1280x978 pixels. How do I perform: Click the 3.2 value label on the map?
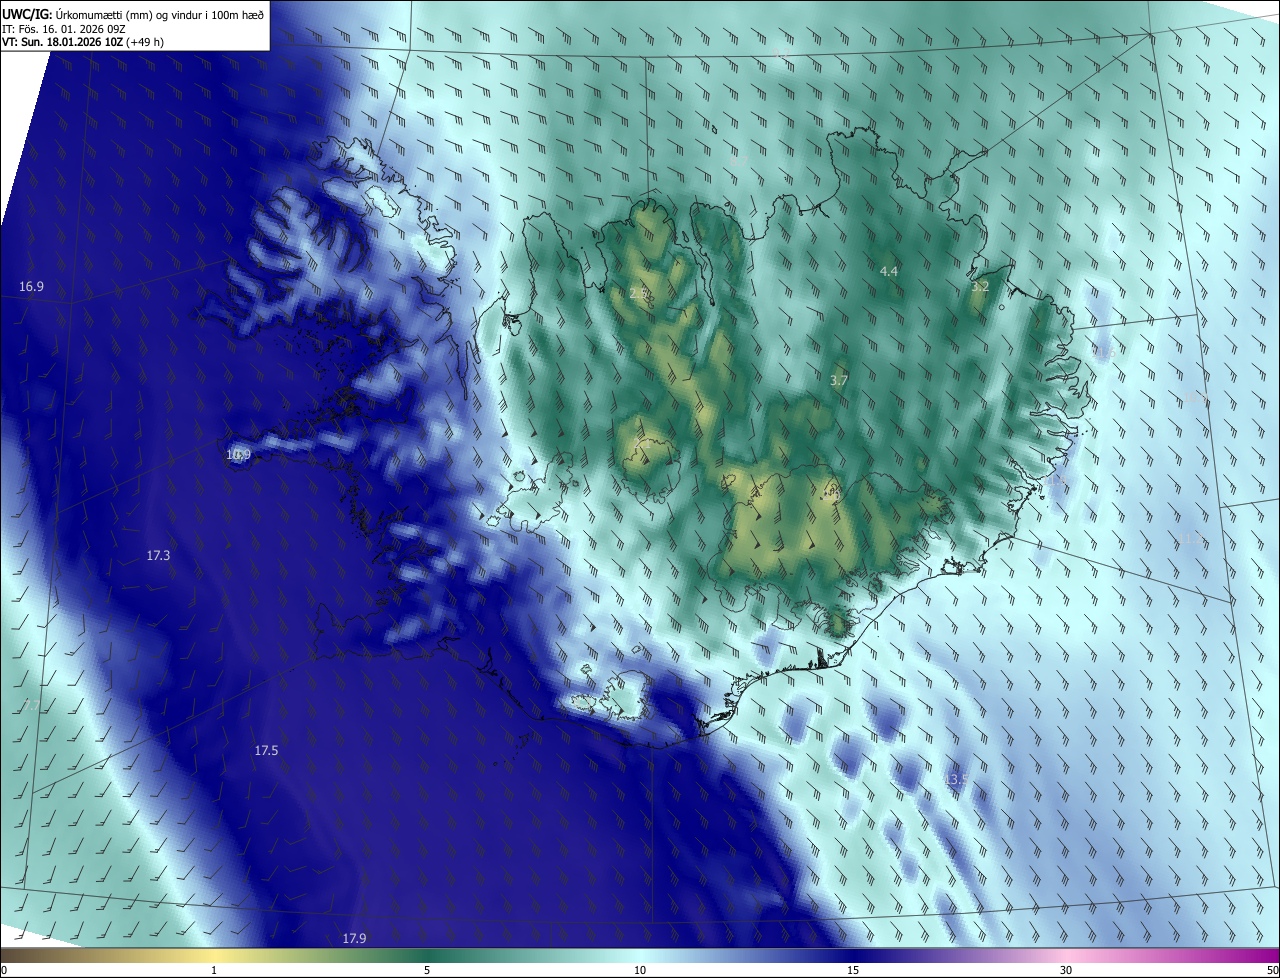[980, 286]
